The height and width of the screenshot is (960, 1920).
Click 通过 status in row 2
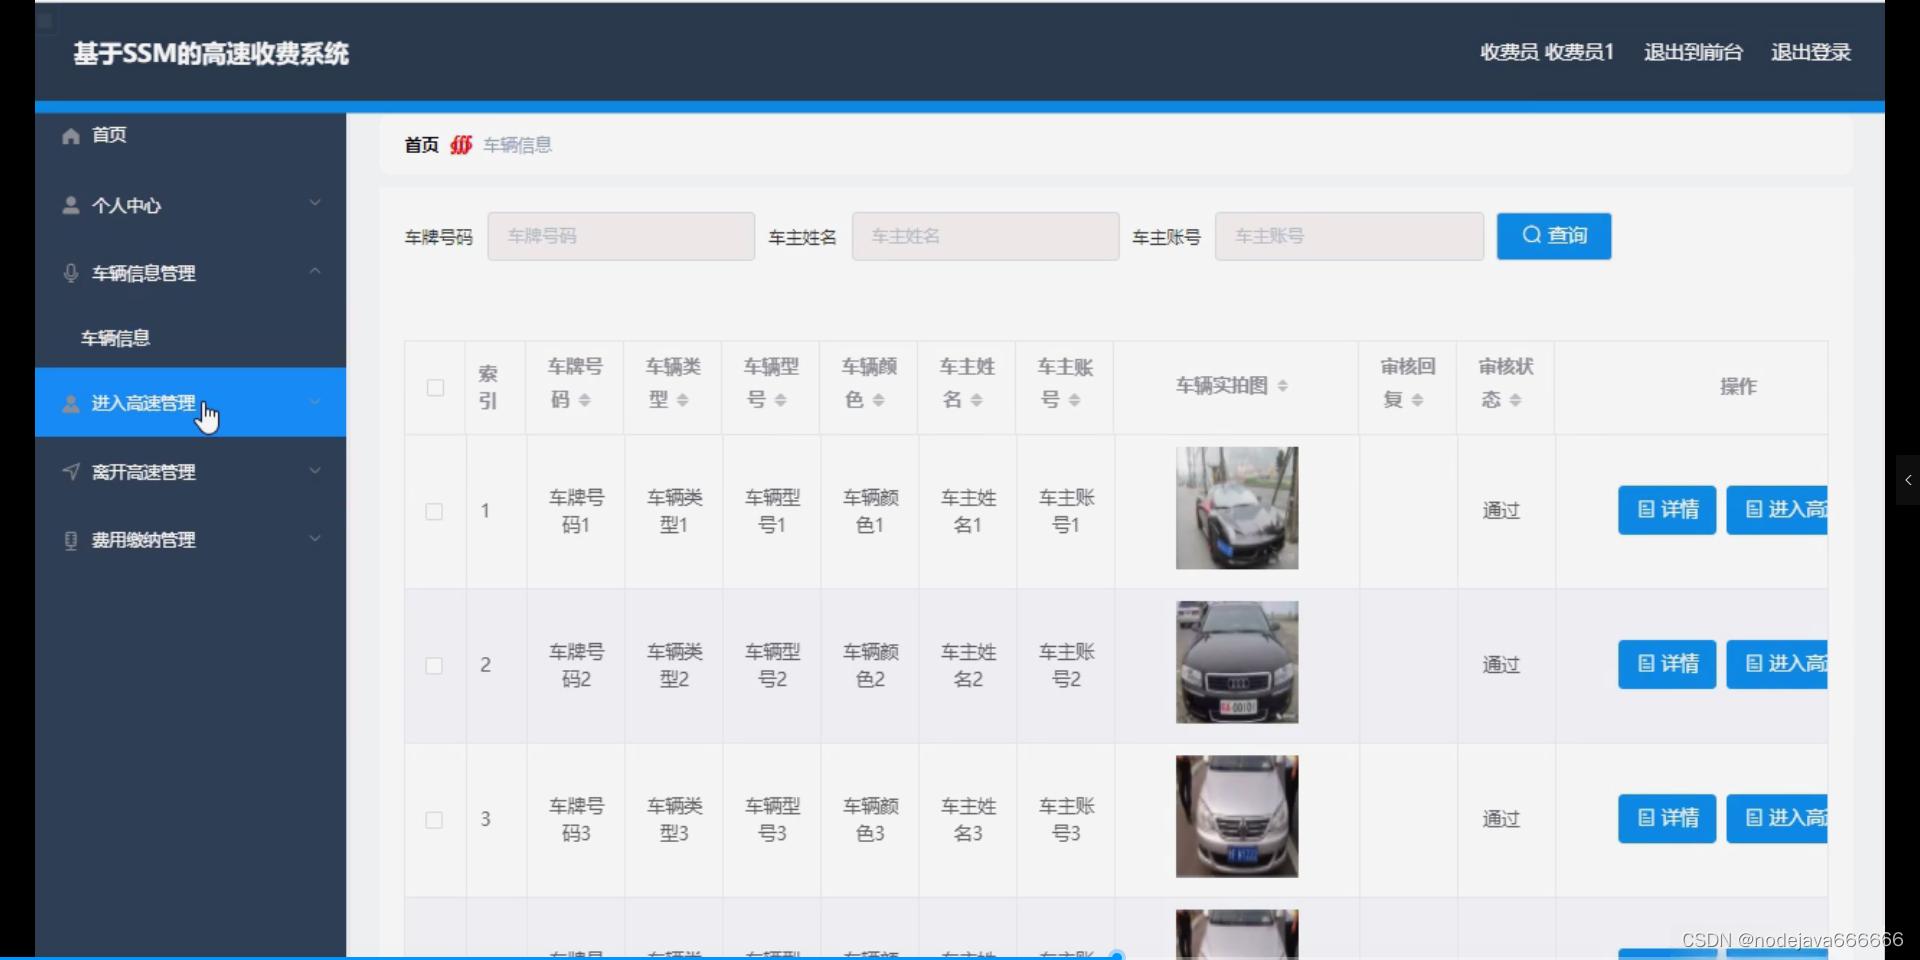(1501, 665)
